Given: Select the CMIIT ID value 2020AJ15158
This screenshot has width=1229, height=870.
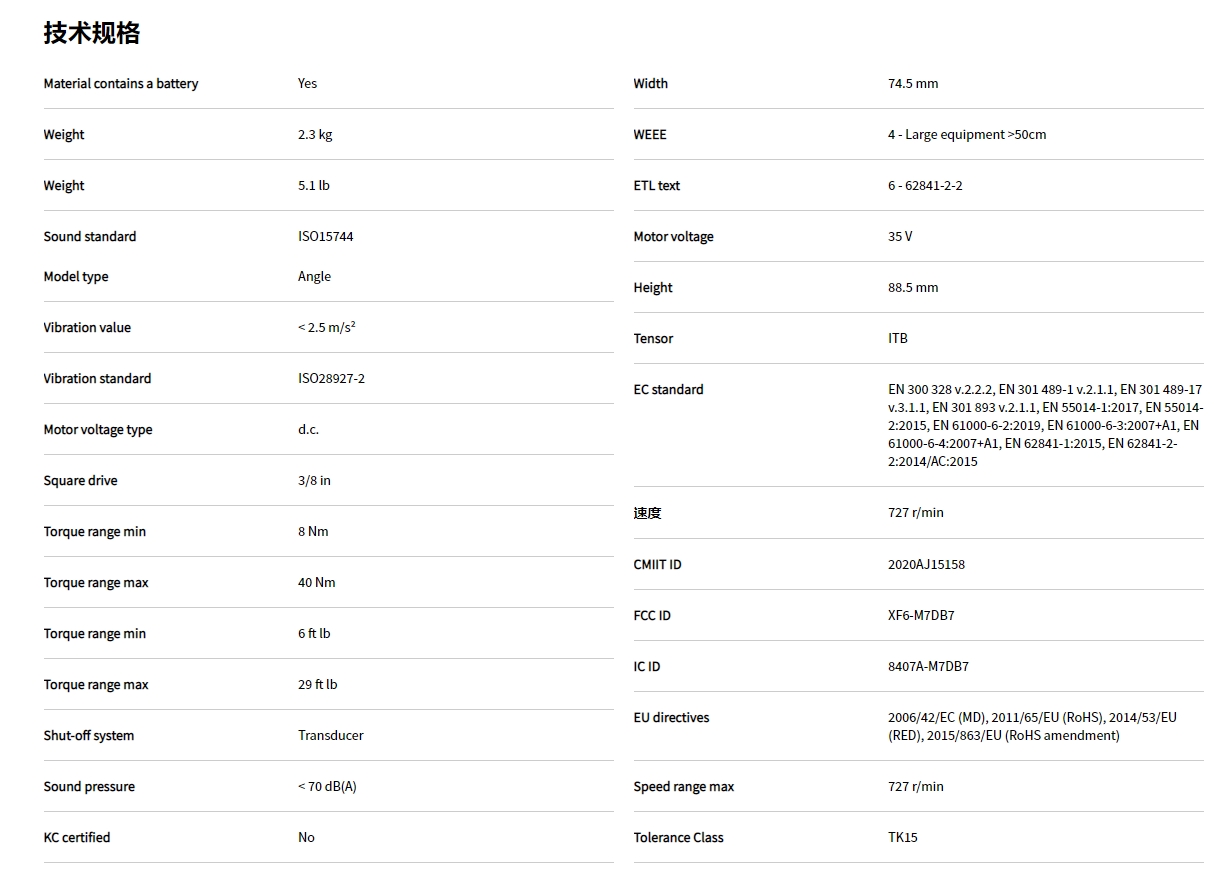Looking at the screenshot, I should [x=926, y=565].
